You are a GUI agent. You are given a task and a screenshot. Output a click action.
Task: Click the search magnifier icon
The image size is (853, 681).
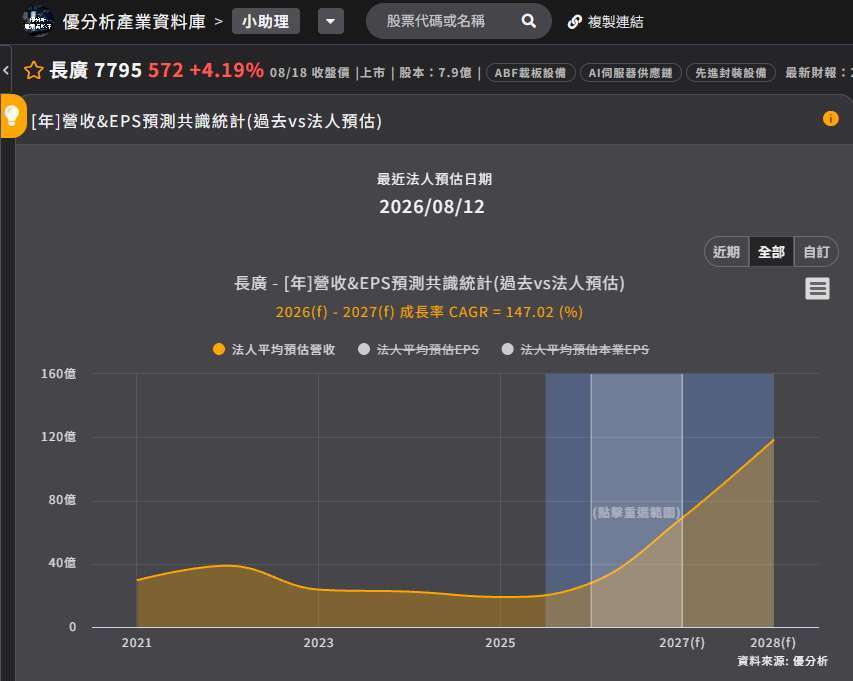[528, 21]
